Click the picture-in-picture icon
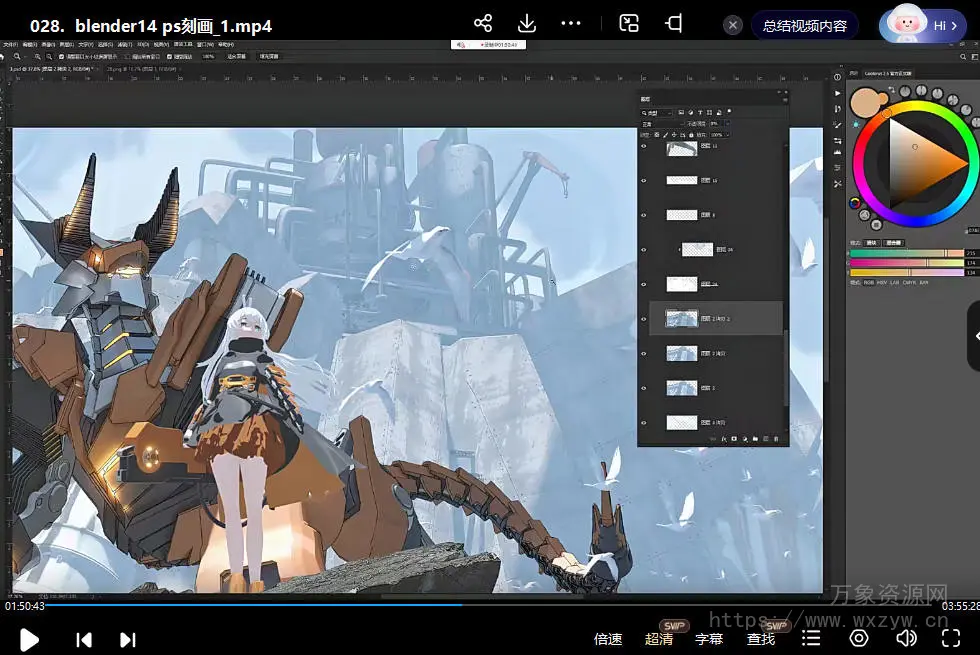This screenshot has height=655, width=980. pos(629,24)
